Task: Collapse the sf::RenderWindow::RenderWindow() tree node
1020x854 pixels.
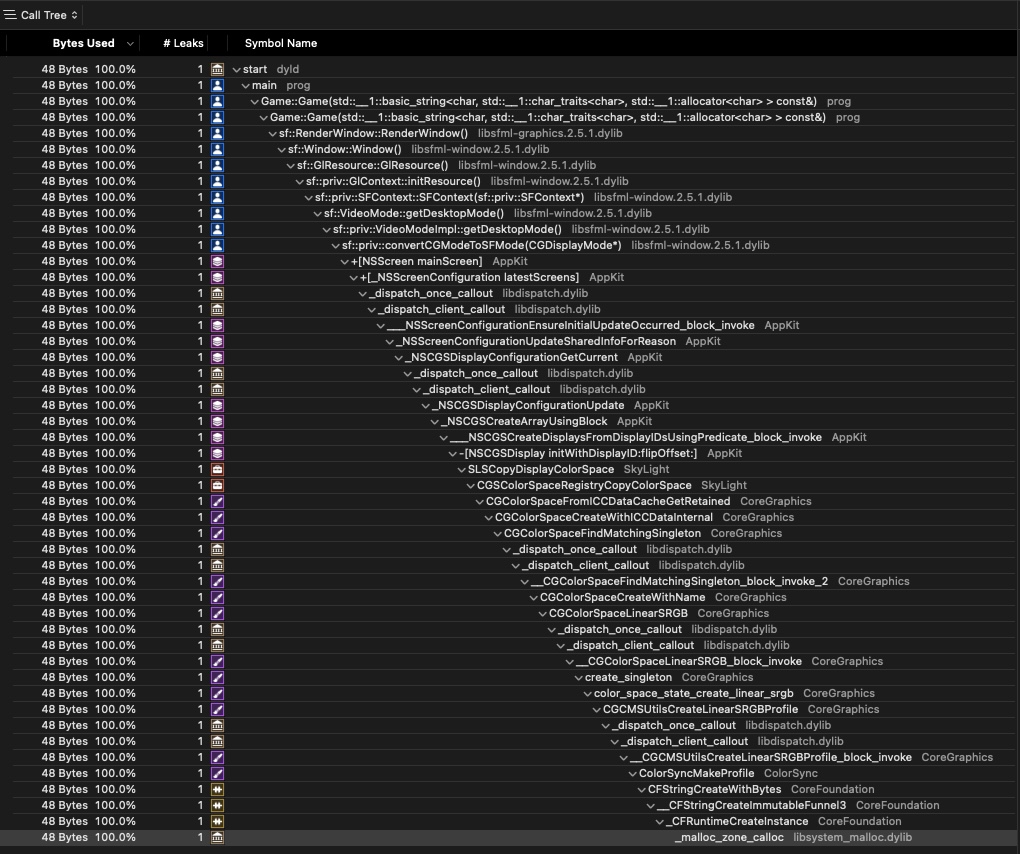Action: click(270, 133)
